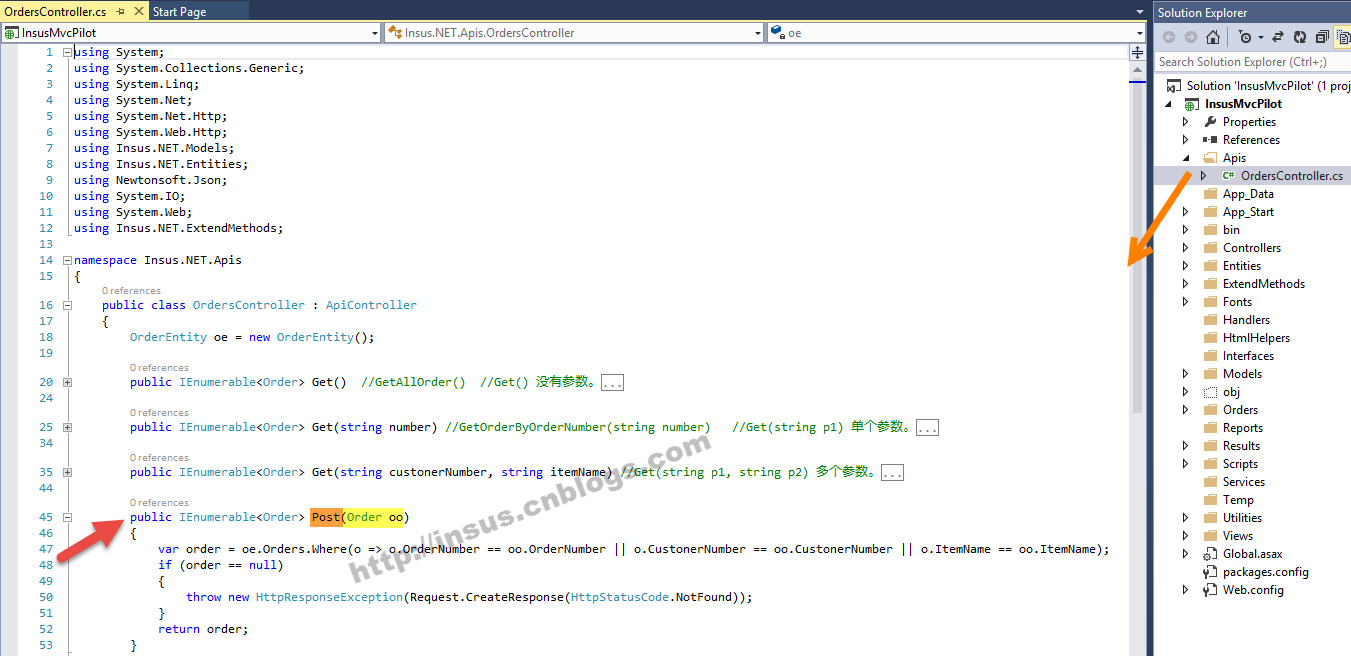
Task: Click '0 references' above Get() method
Action: point(159,368)
